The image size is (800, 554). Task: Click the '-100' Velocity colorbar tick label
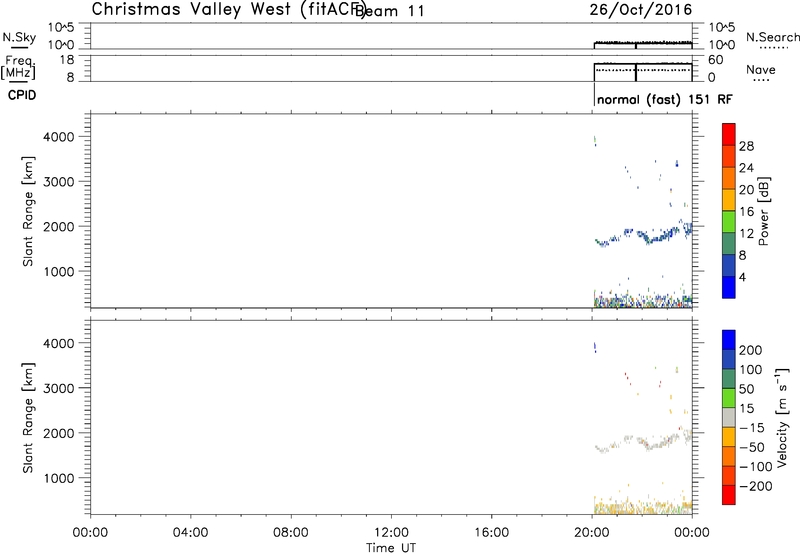pyautogui.click(x=756, y=467)
